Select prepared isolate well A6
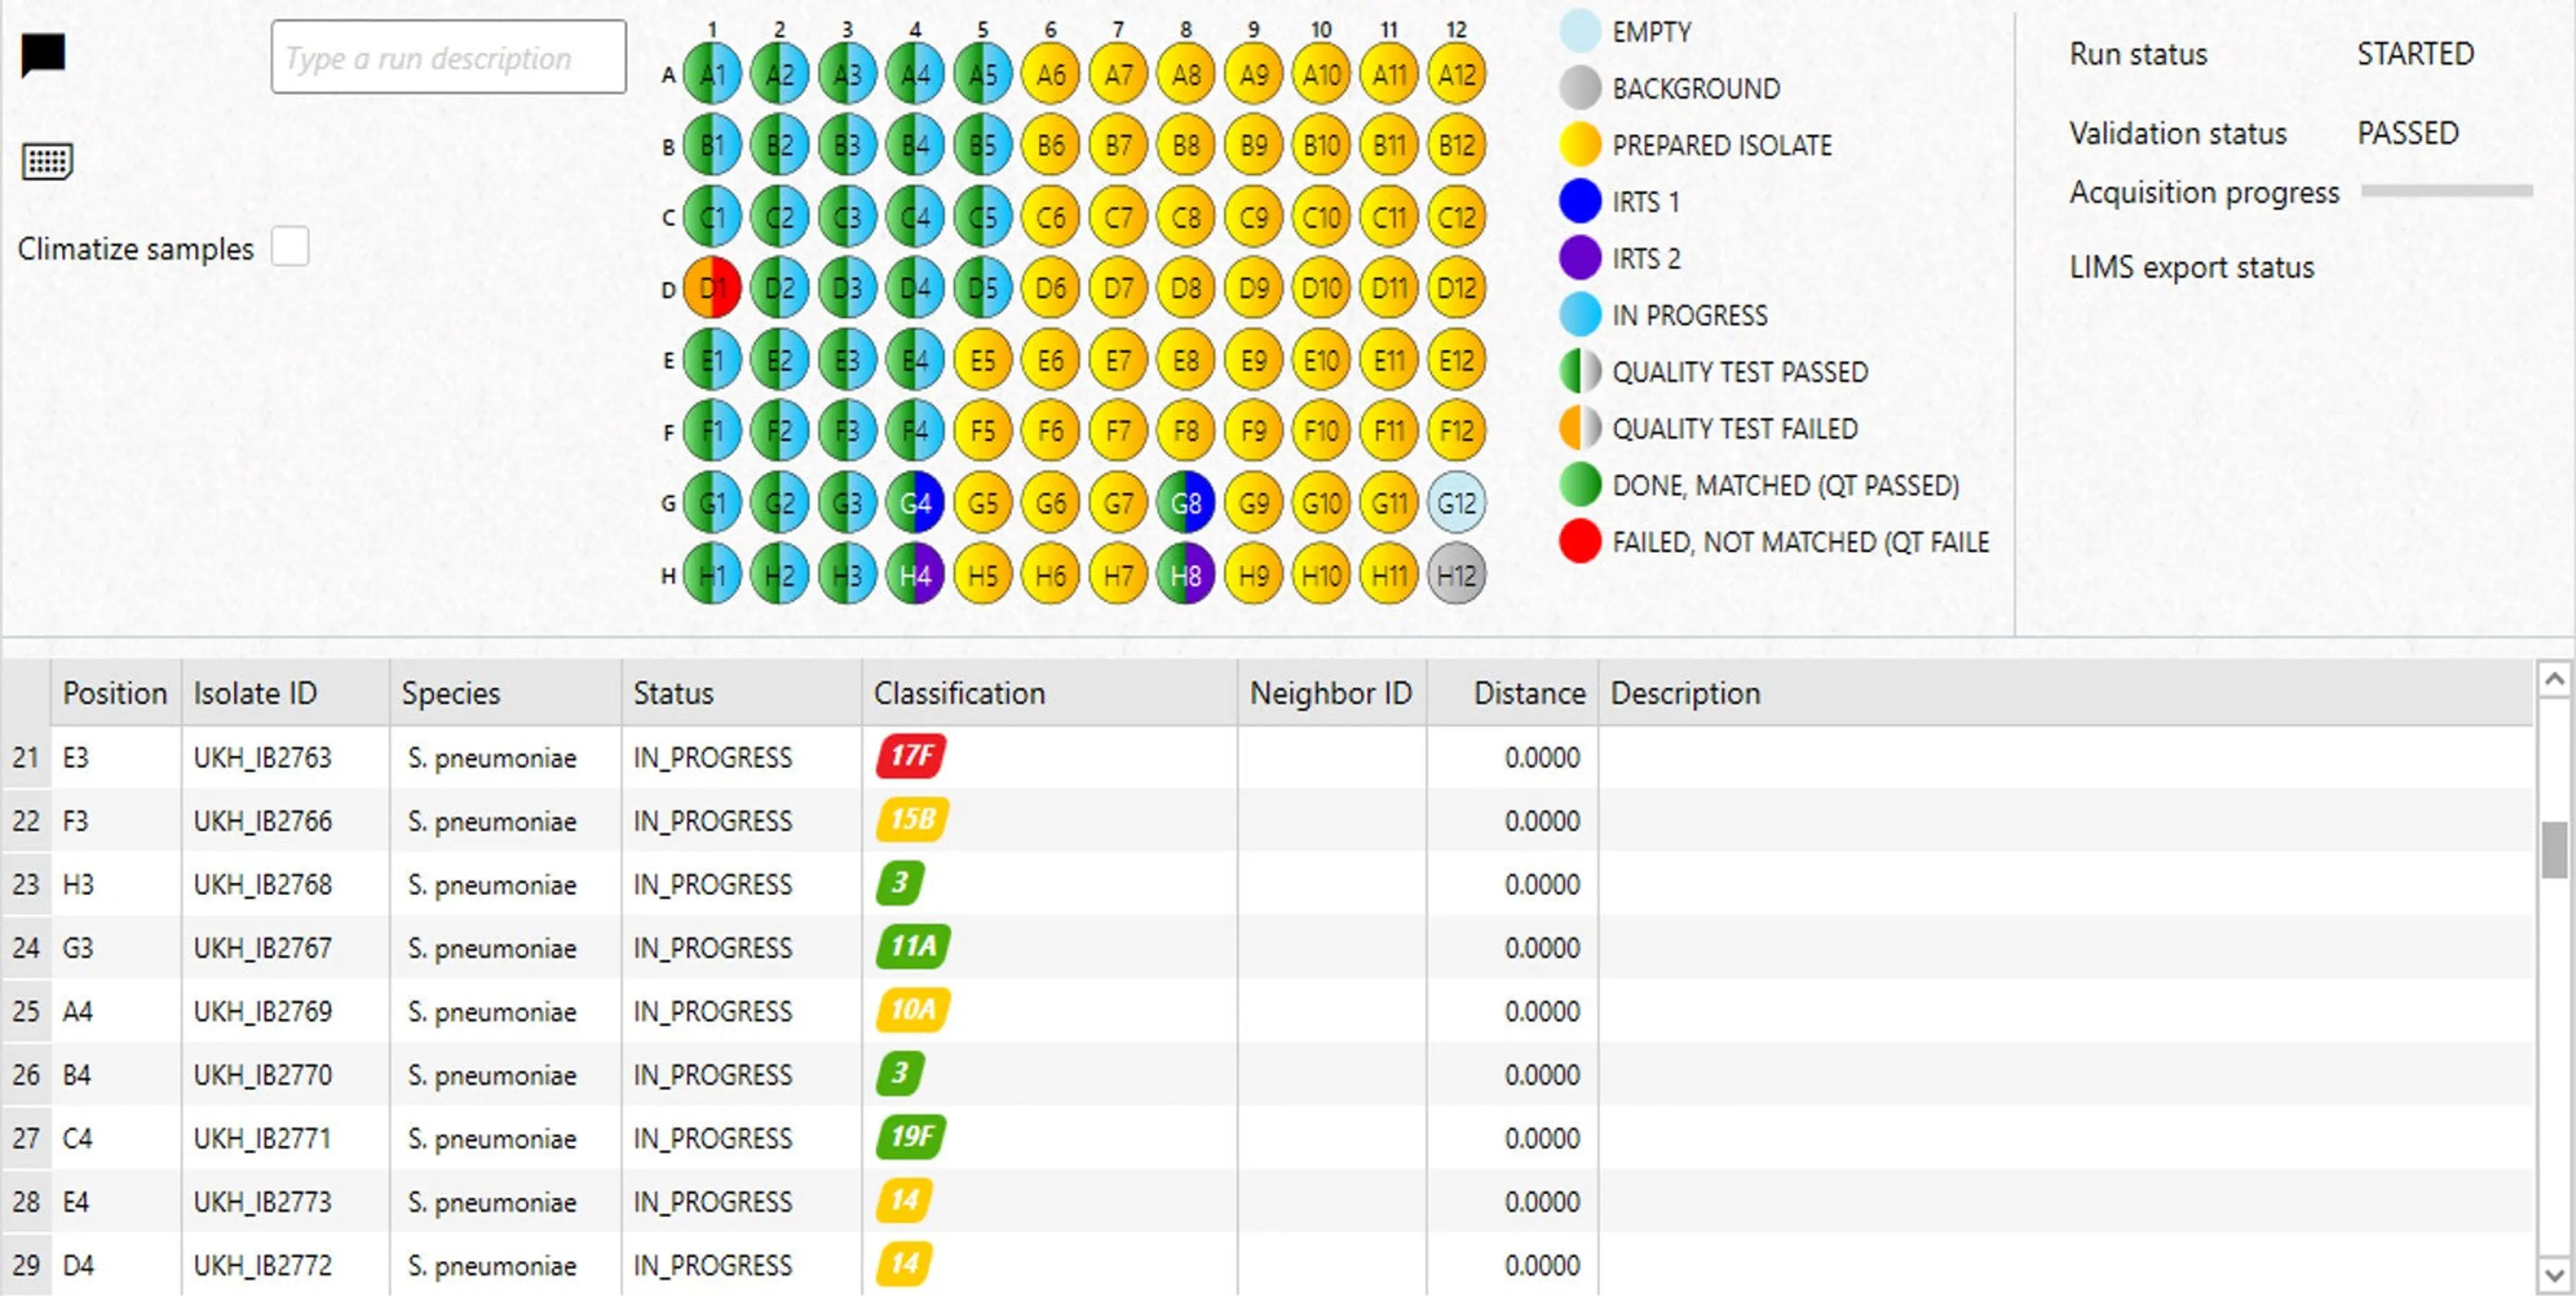This screenshot has width=2576, height=1296. [1050, 74]
